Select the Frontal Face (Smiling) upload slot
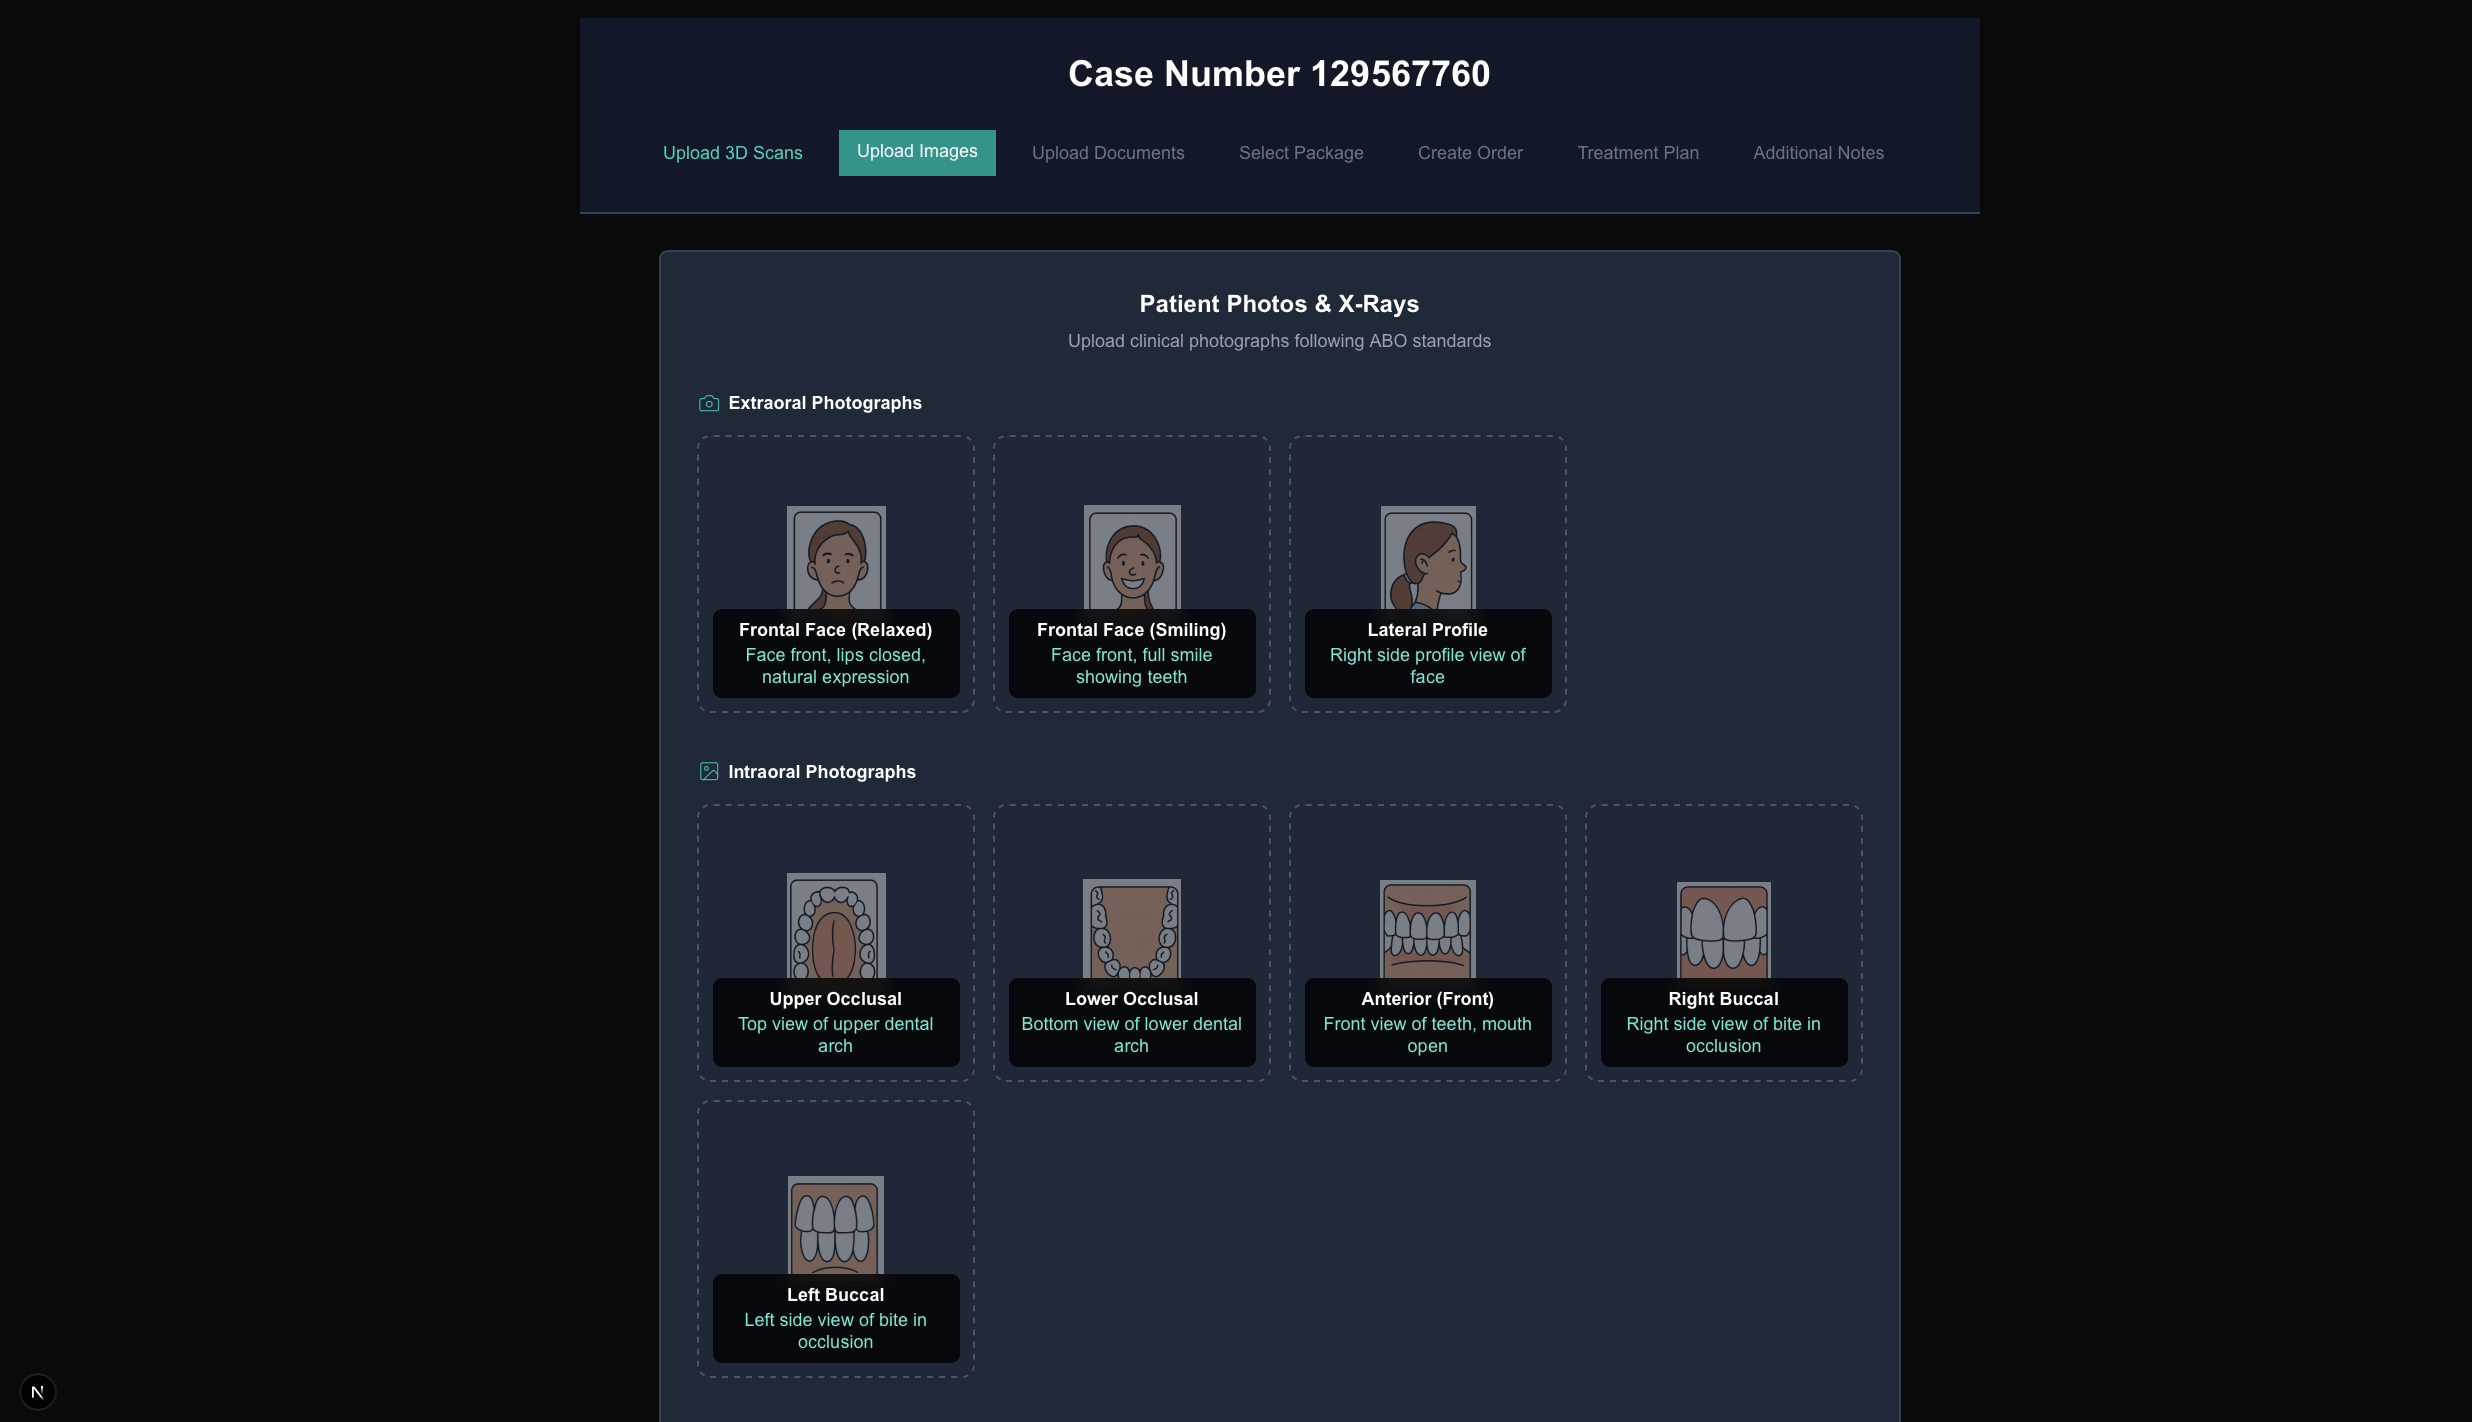The width and height of the screenshot is (2472, 1422). [1130, 573]
